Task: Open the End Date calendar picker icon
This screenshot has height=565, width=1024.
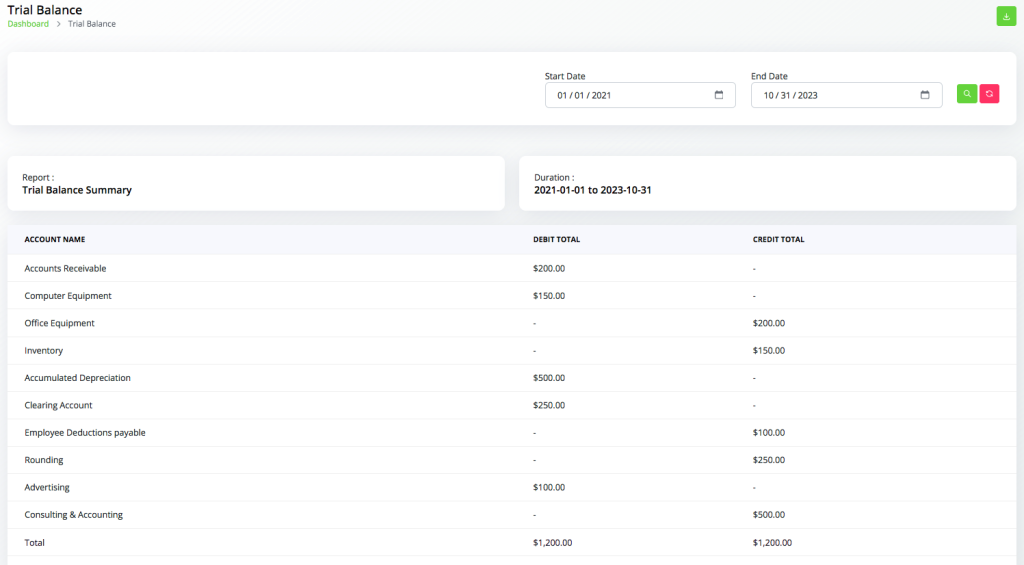Action: (925, 95)
